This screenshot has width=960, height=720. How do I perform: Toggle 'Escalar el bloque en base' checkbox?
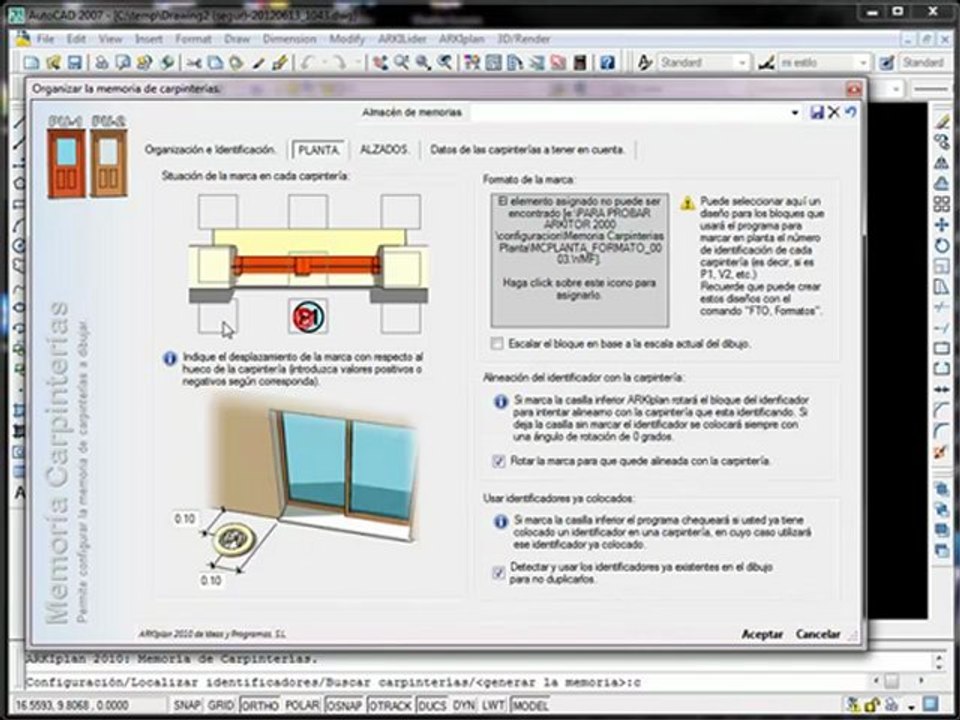pos(497,344)
